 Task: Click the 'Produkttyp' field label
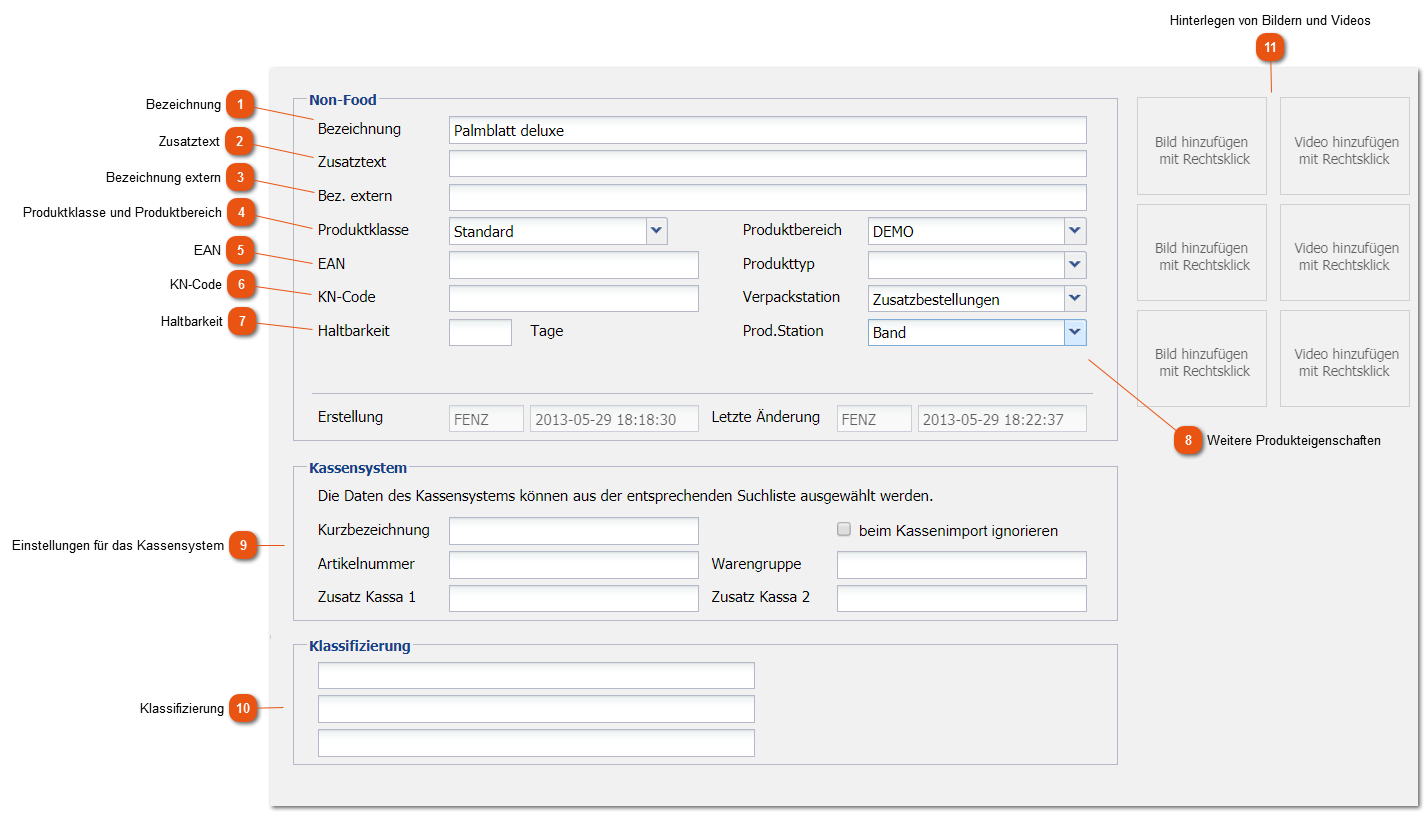click(779, 264)
